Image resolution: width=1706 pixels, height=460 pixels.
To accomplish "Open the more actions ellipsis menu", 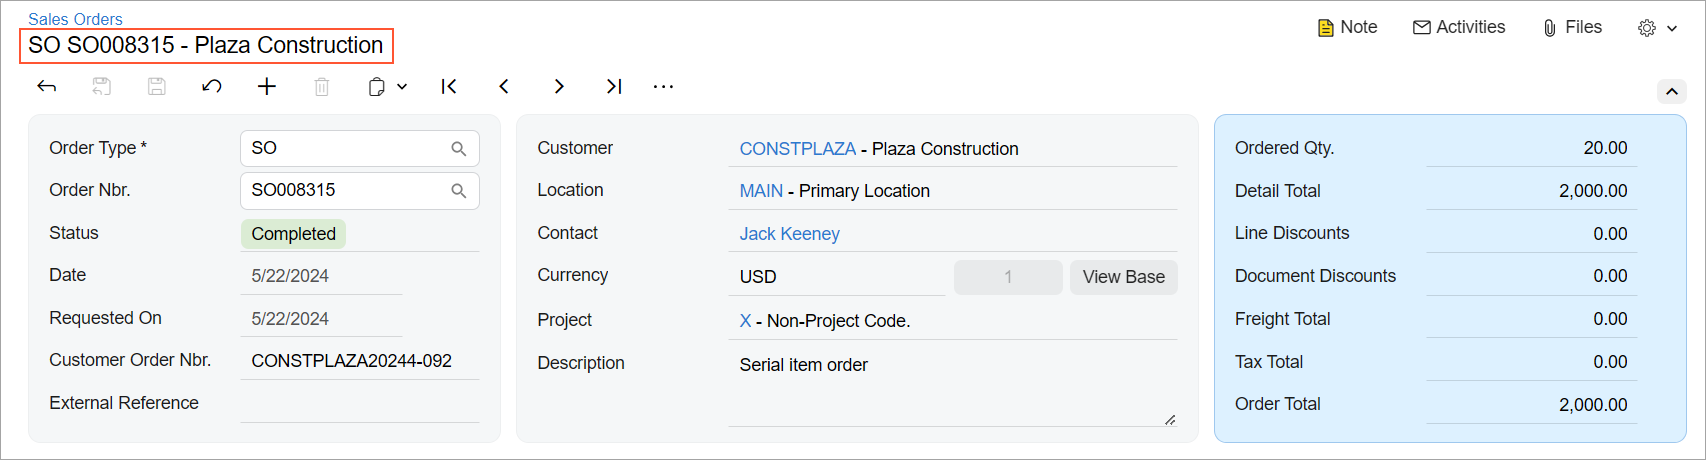I will (663, 87).
